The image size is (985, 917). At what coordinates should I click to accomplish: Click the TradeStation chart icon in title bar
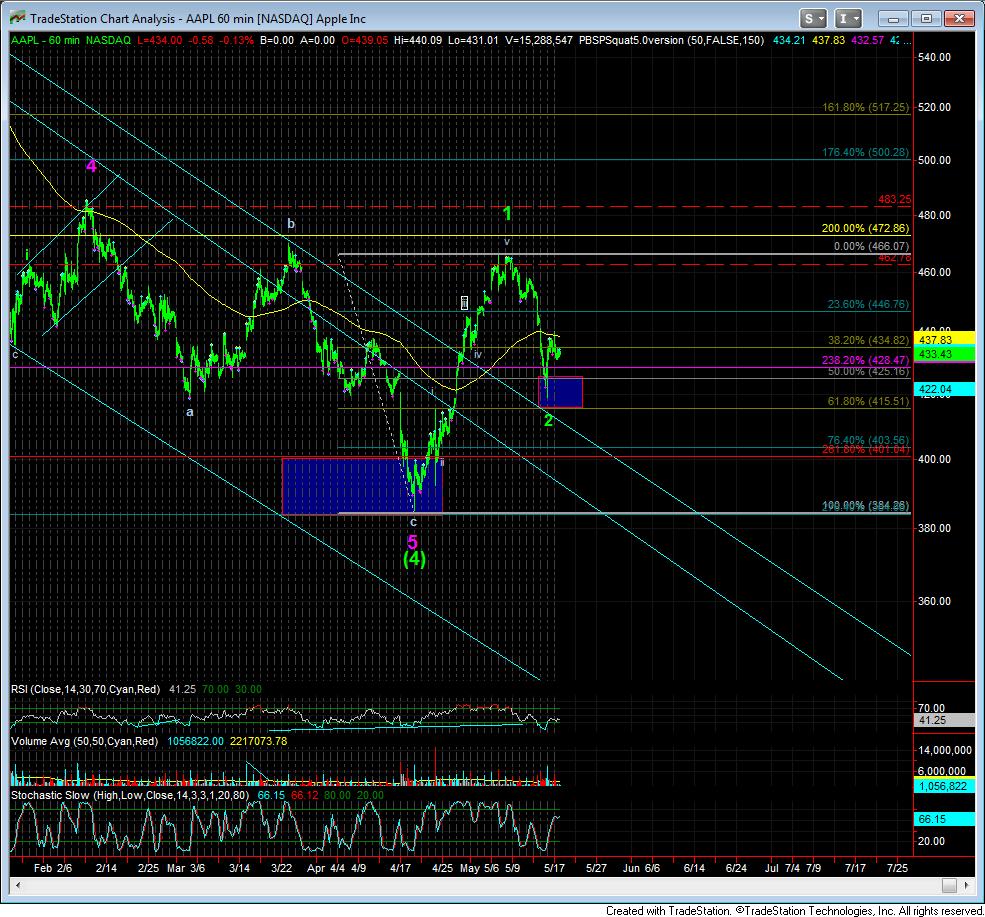17,18
